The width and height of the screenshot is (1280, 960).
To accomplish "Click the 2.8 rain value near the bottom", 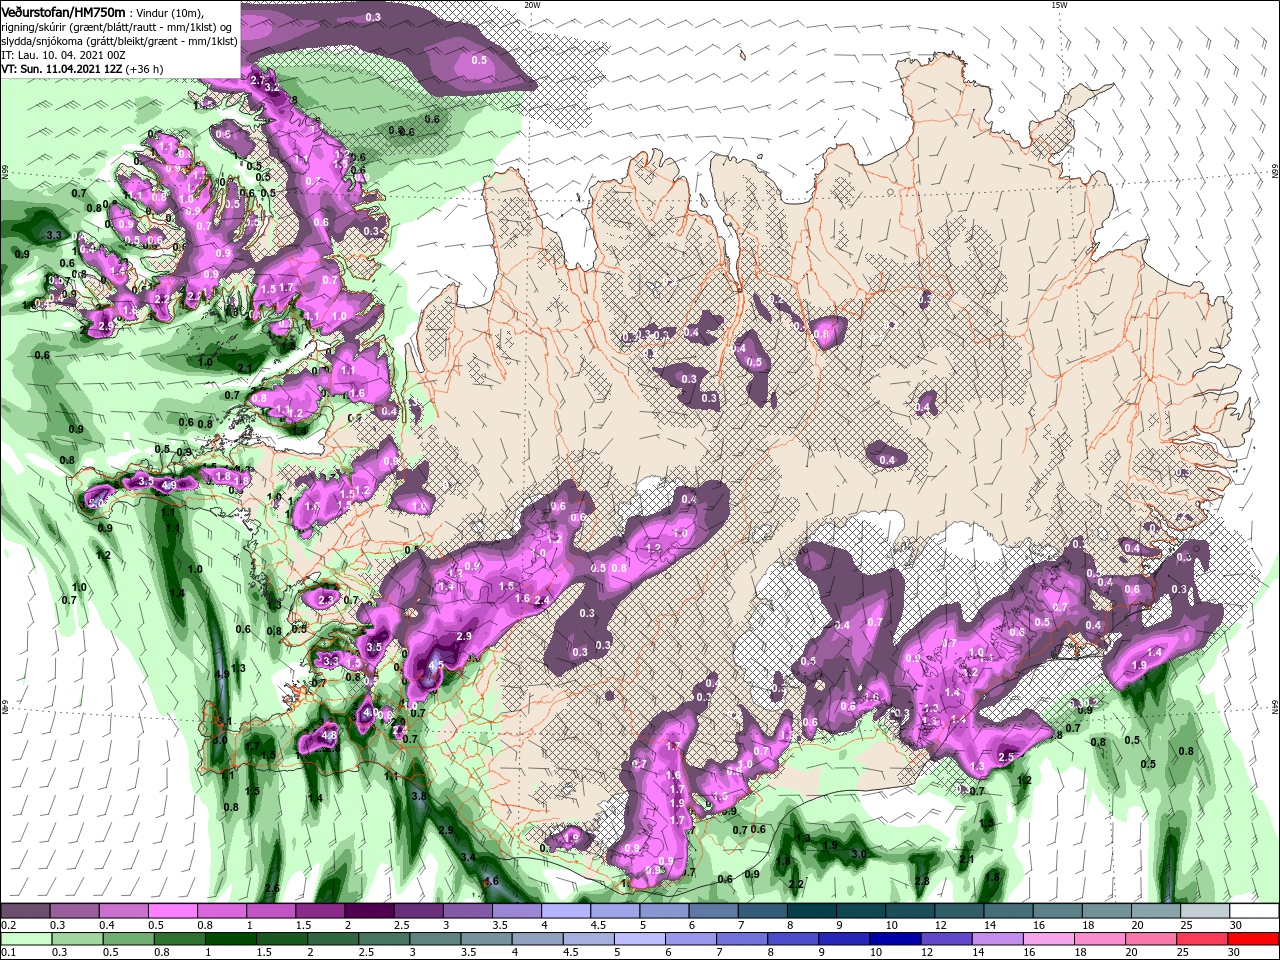I will [x=922, y=881].
